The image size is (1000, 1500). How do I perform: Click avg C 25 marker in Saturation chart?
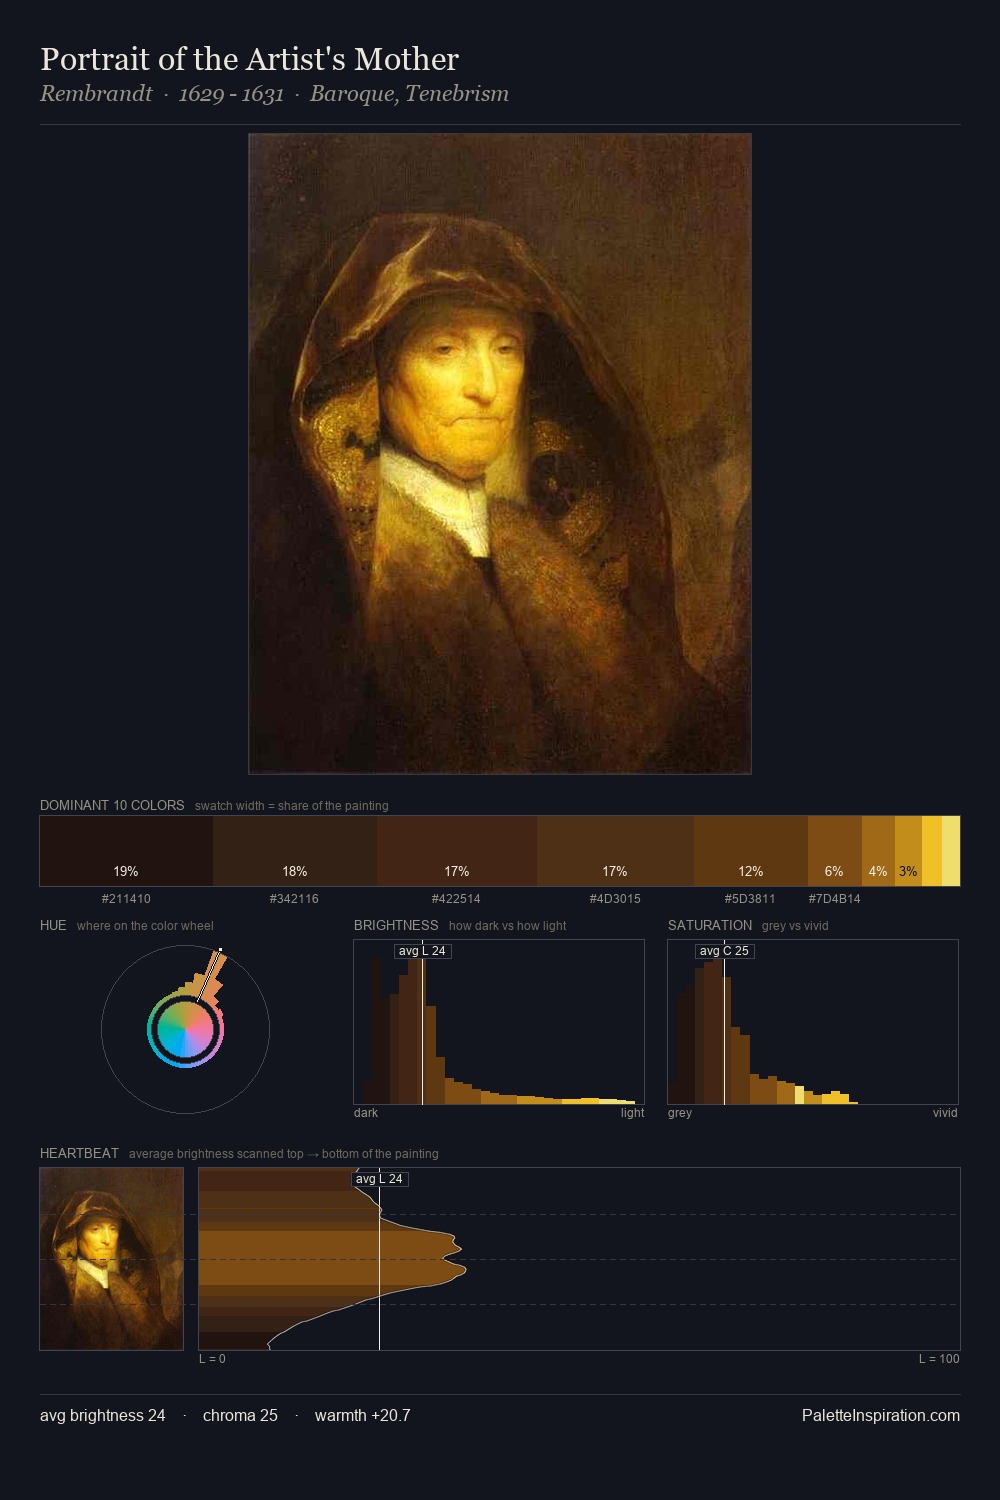point(724,951)
